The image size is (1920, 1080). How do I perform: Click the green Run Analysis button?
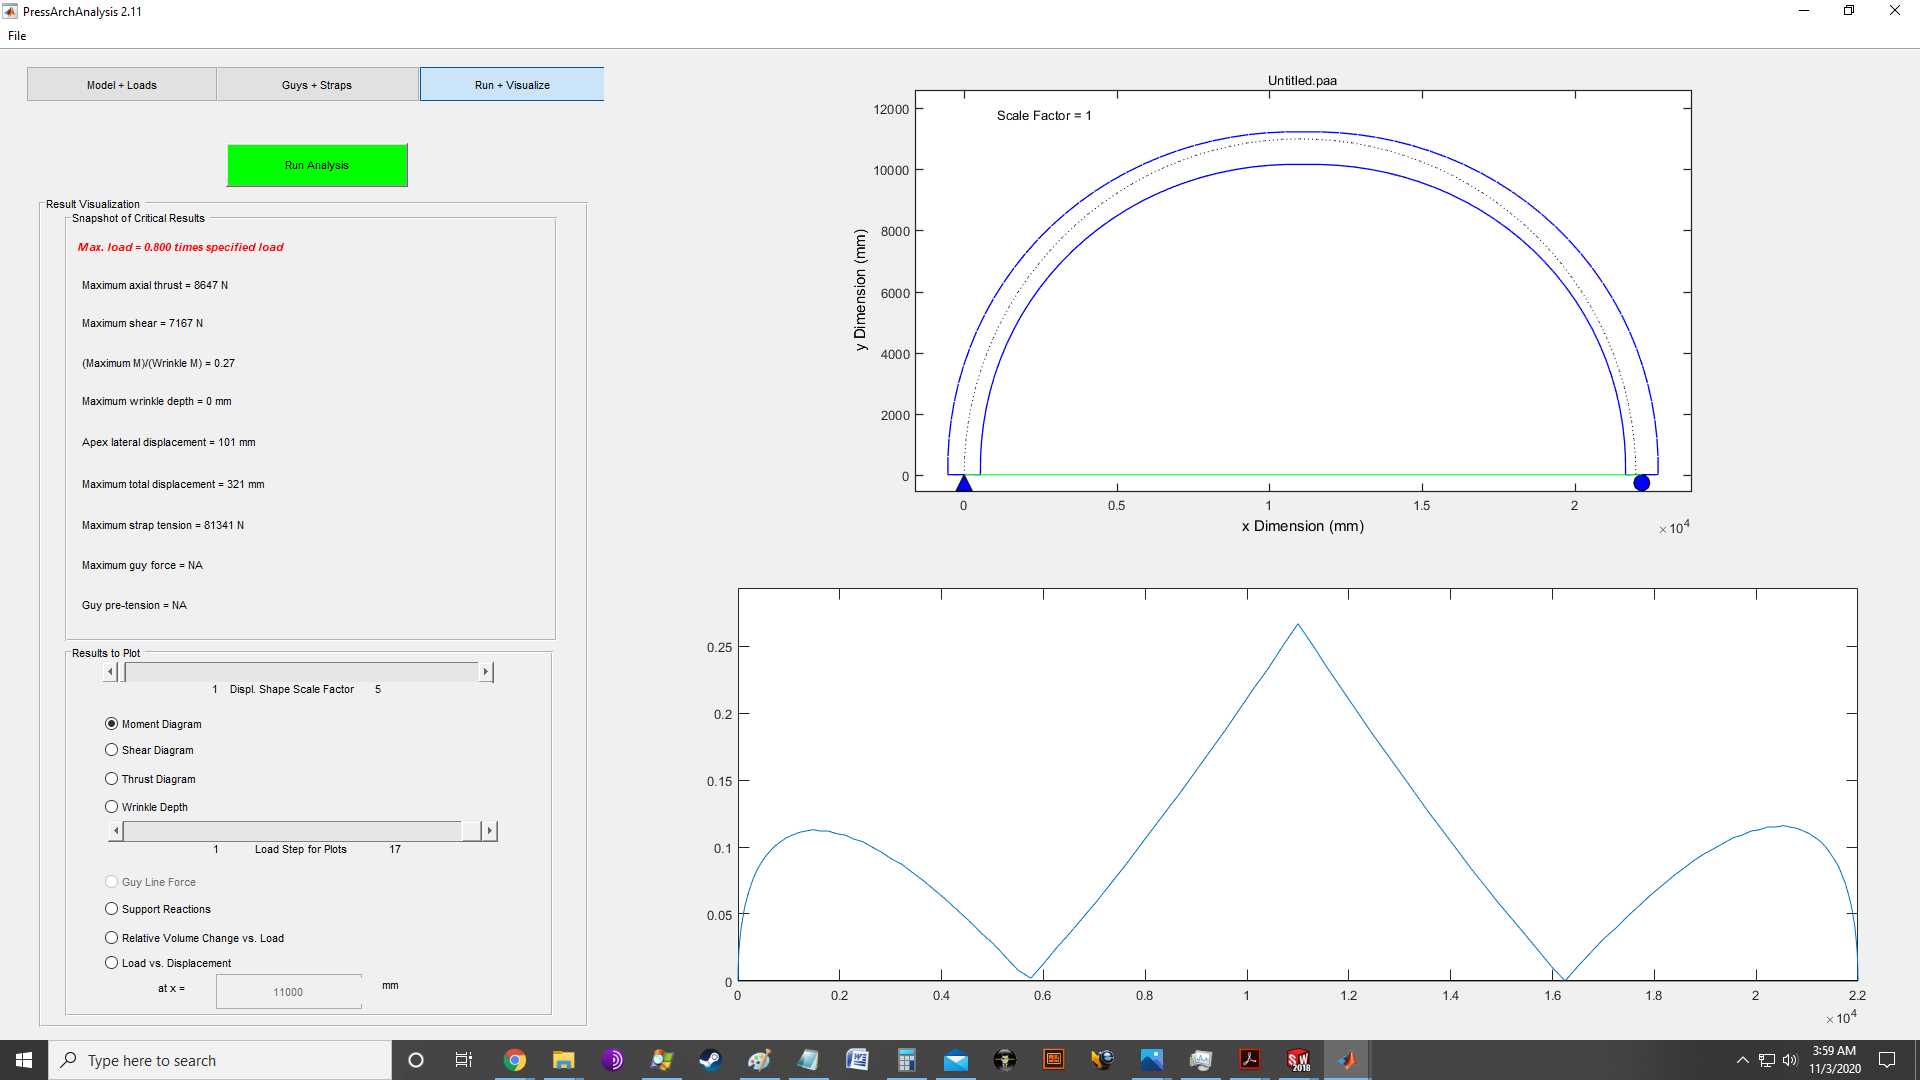317,165
